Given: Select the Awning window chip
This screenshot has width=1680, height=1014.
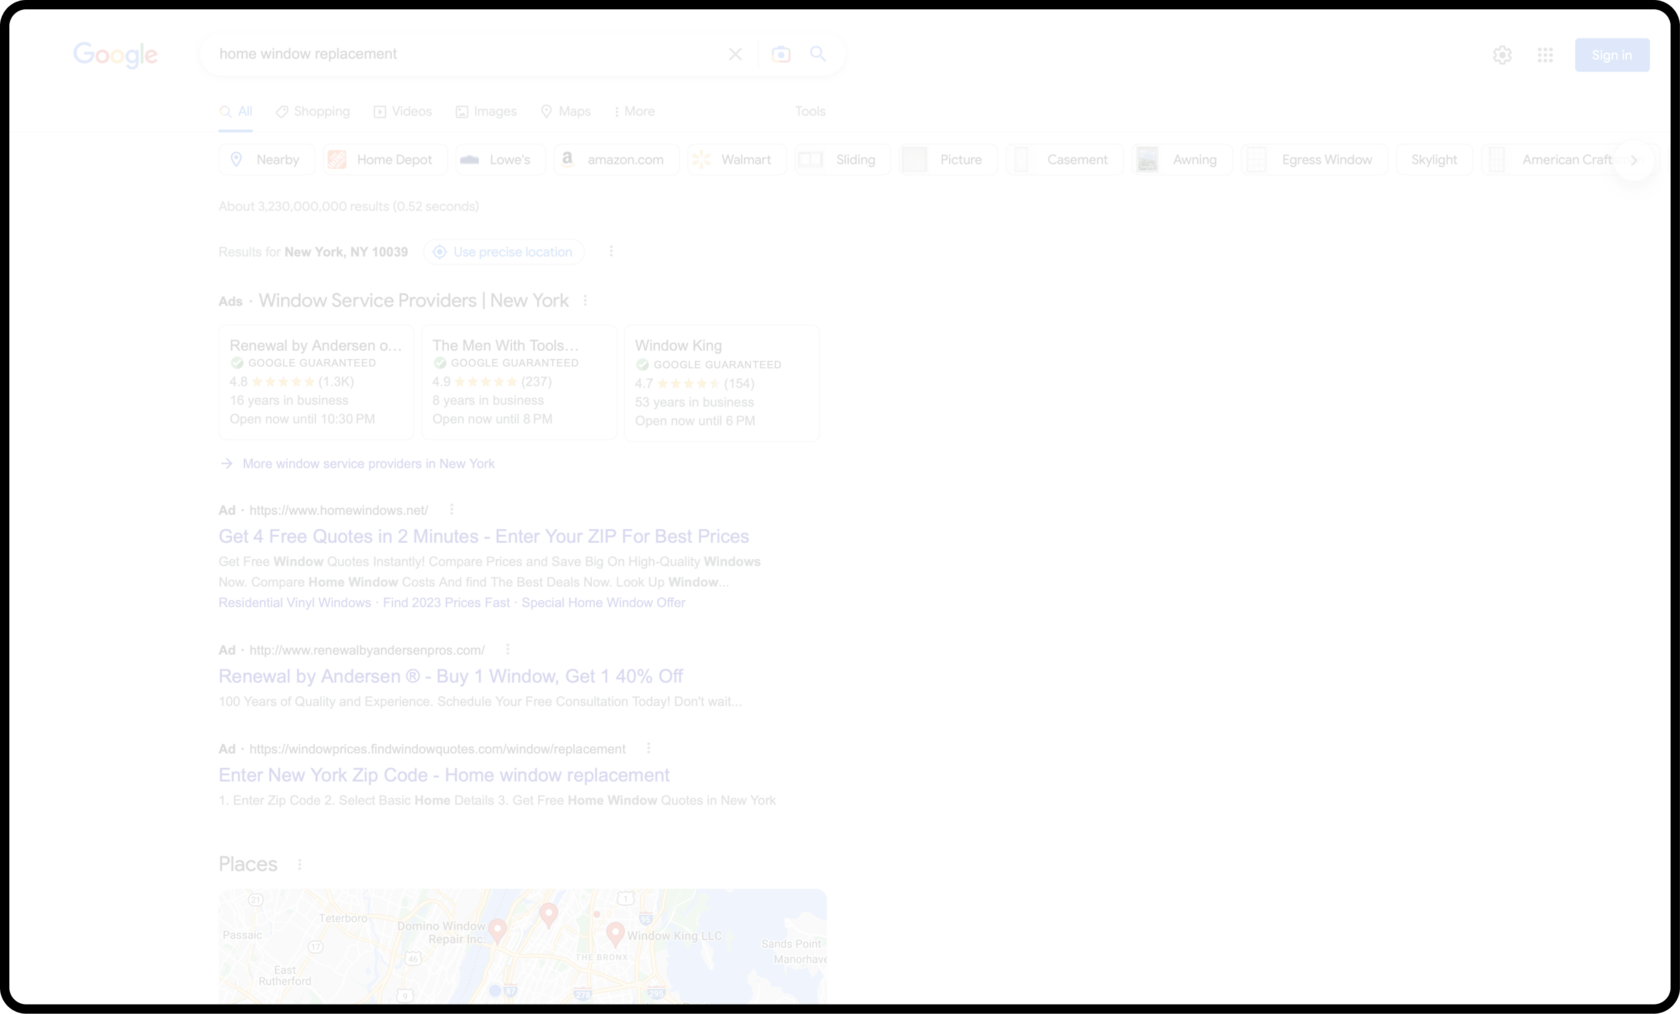Looking at the screenshot, I should [1181, 160].
